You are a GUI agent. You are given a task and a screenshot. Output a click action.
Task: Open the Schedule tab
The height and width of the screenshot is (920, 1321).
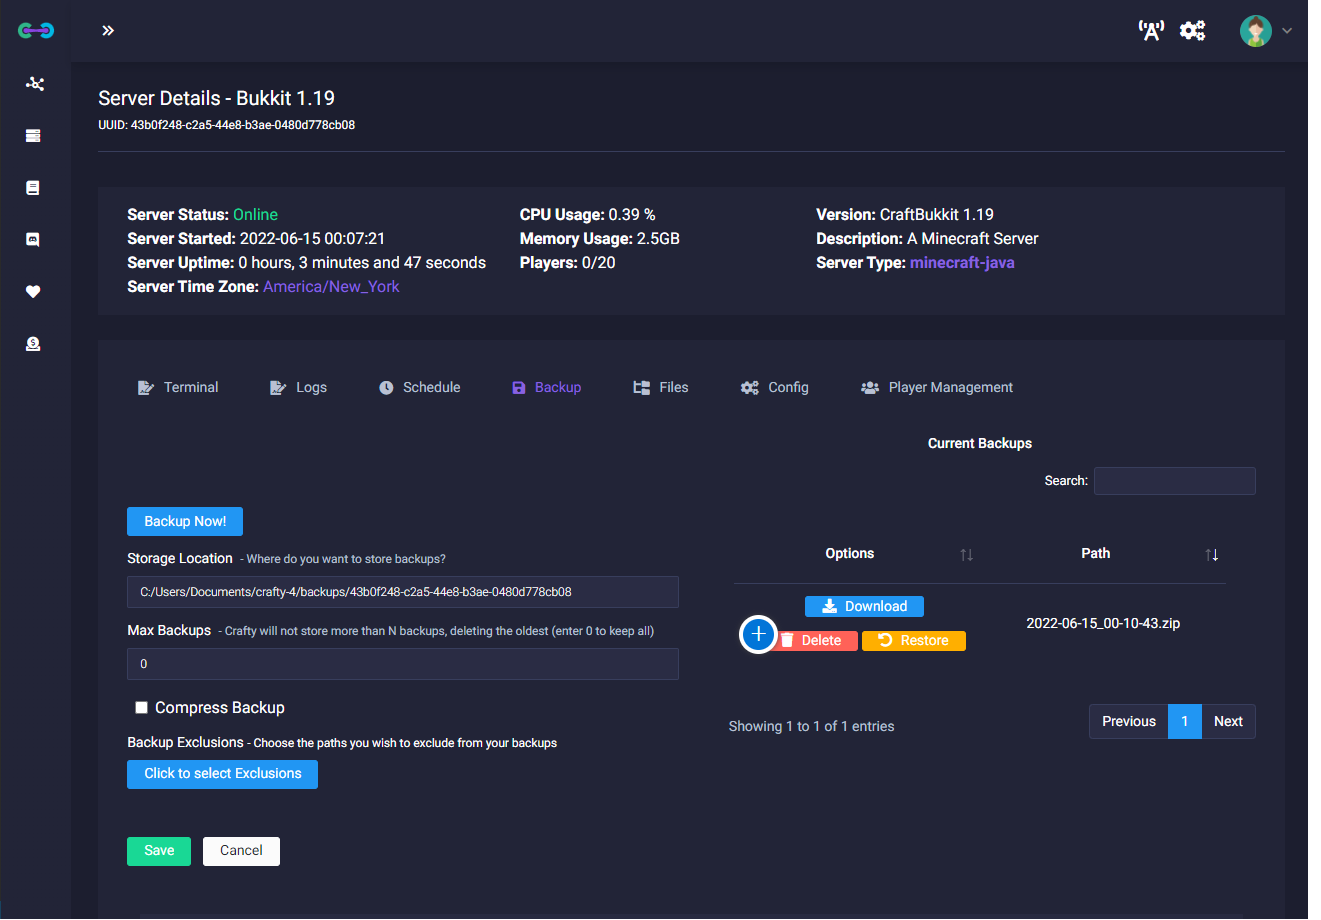tap(420, 388)
